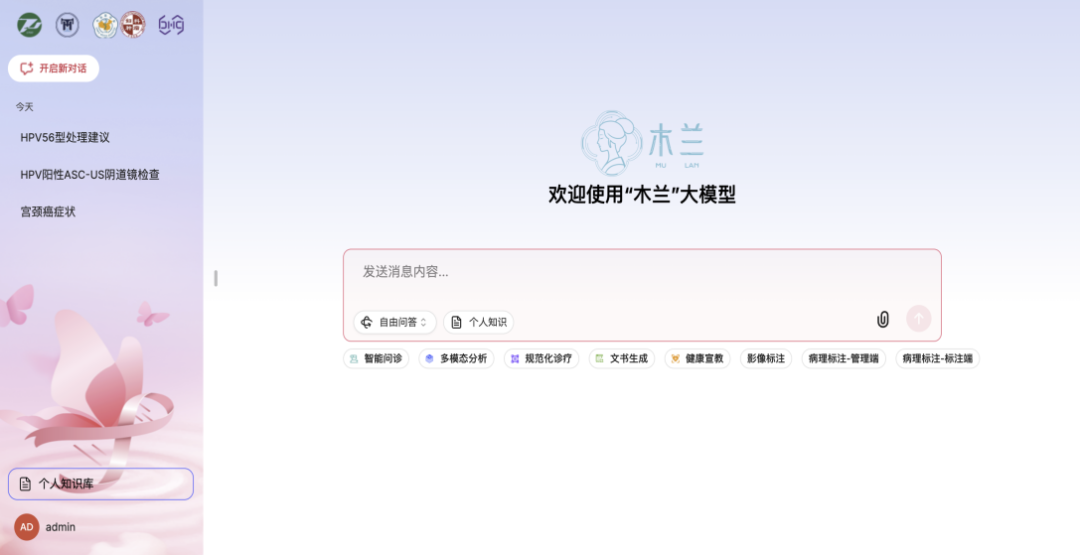Click the 文书生成 shortcut chip

click(622, 358)
